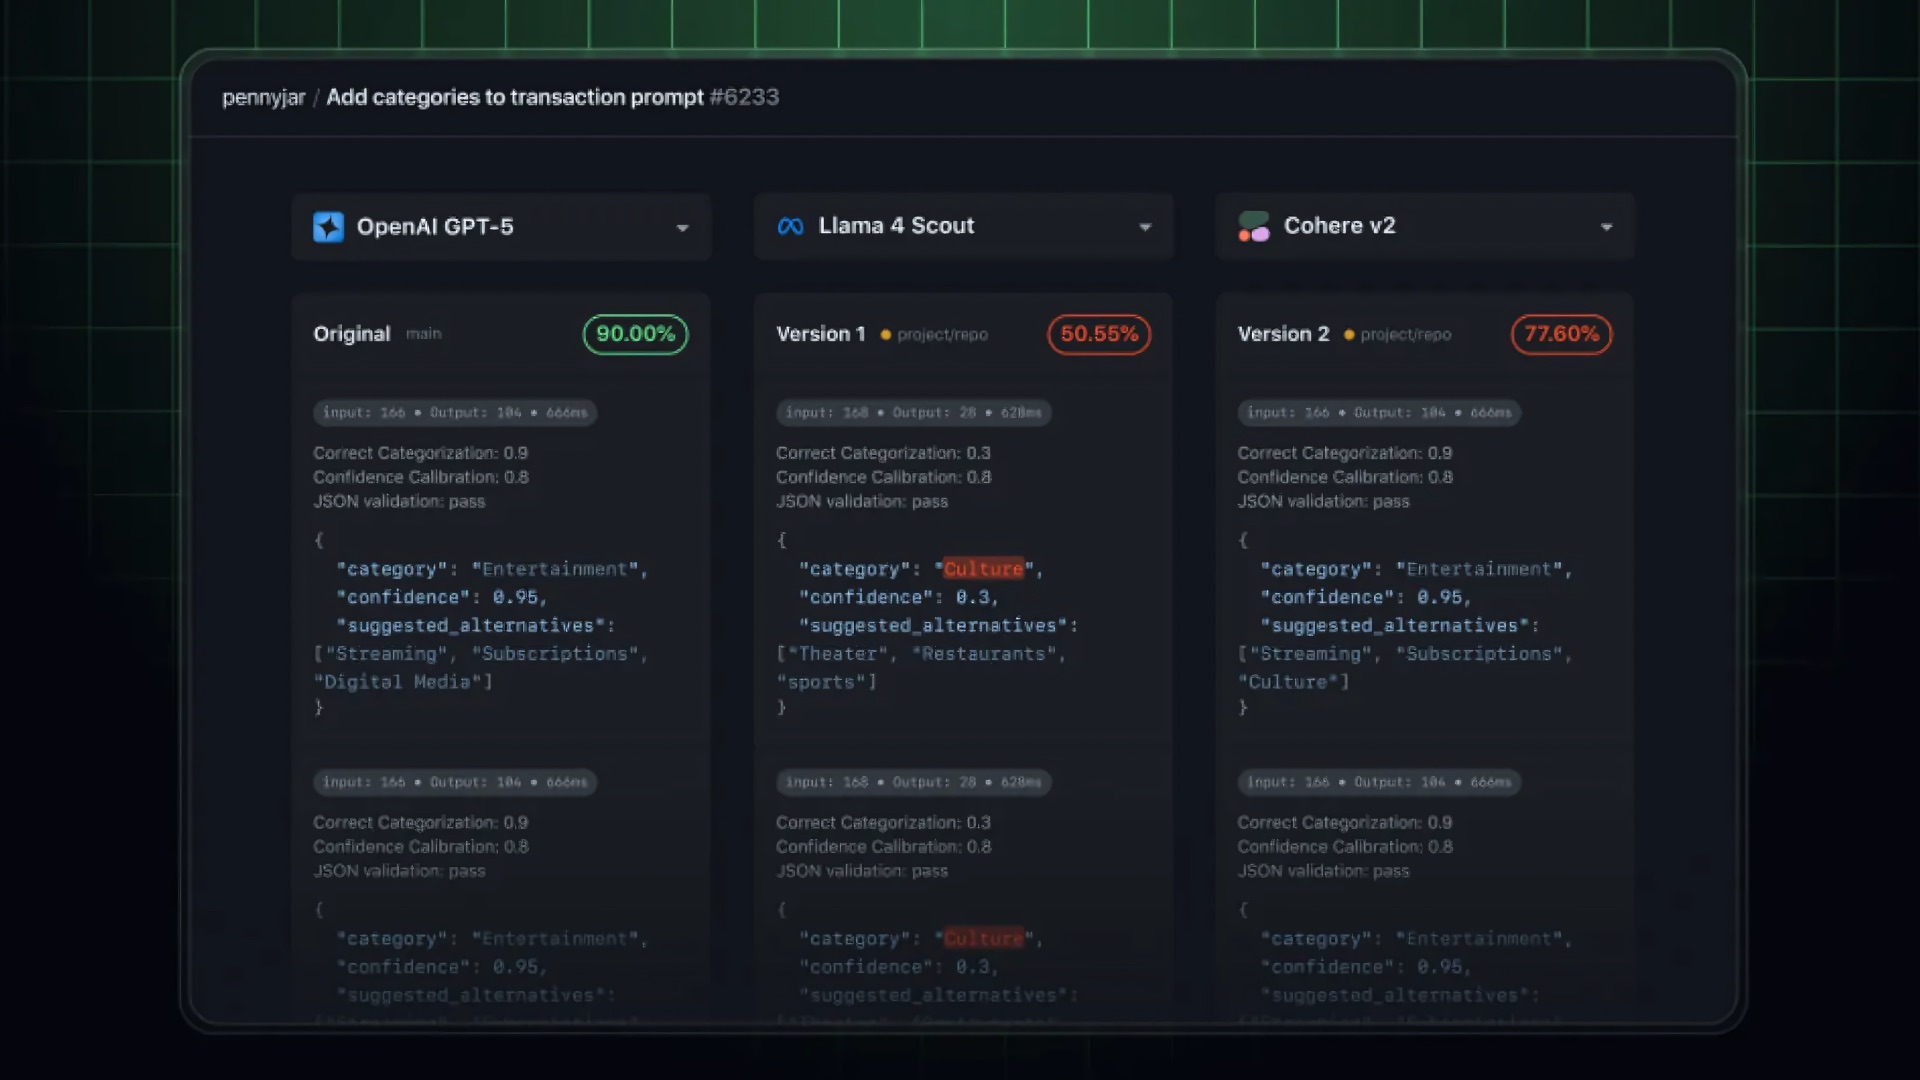Select the main branch label on Original
The width and height of the screenshot is (1920, 1080).
click(423, 334)
